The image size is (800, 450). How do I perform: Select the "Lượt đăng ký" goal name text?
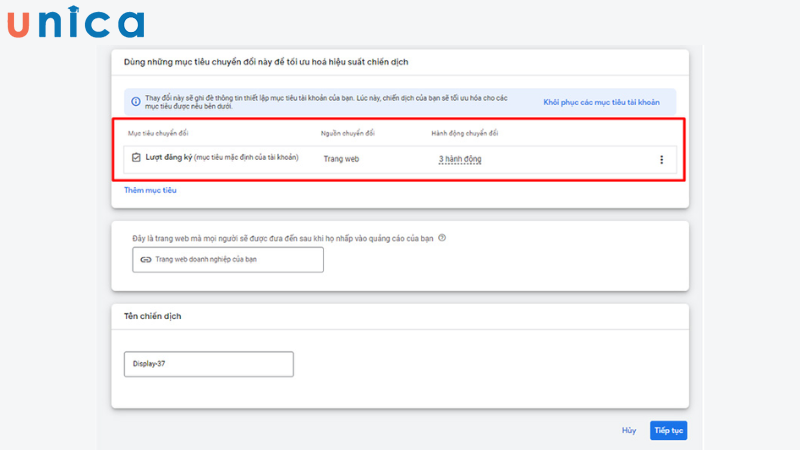point(168,158)
